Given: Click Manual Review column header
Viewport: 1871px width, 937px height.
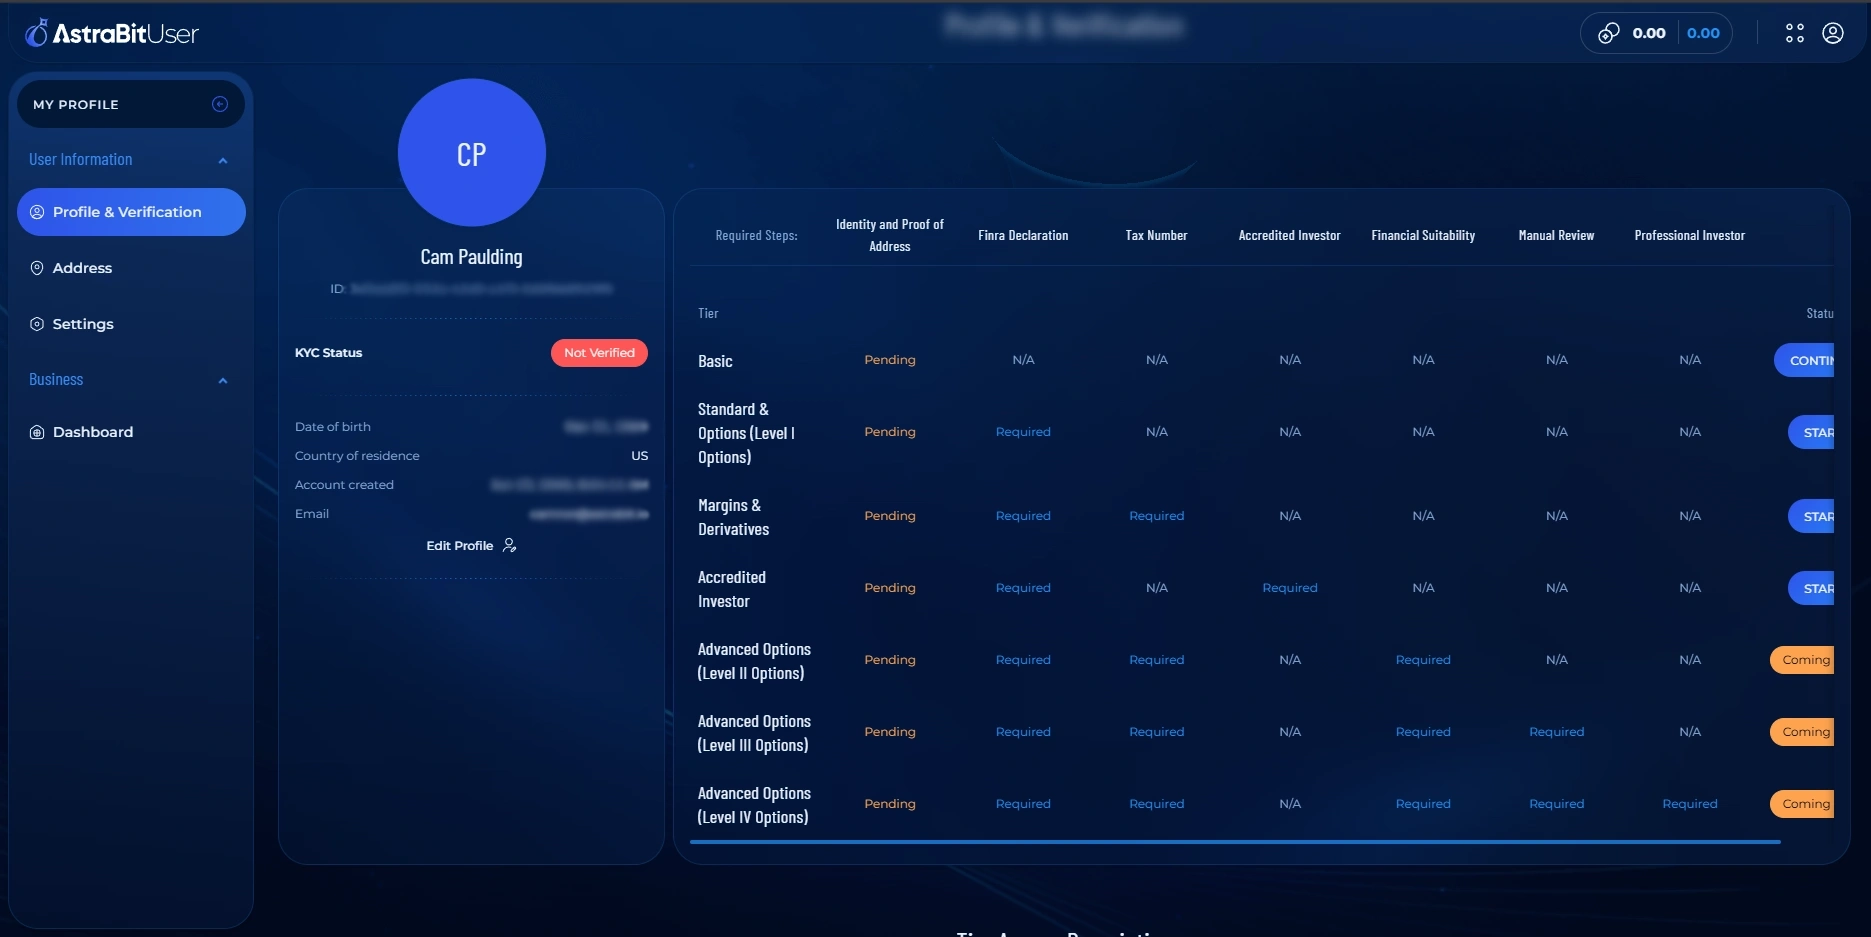Looking at the screenshot, I should [x=1556, y=235].
